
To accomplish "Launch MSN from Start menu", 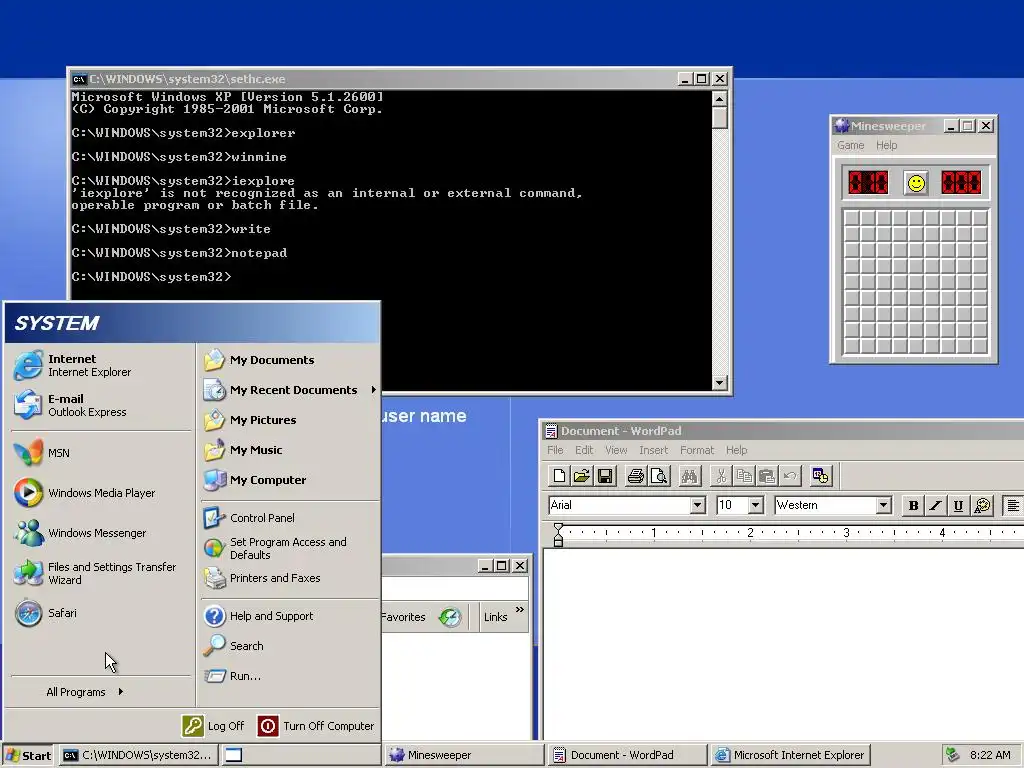I will (101, 453).
